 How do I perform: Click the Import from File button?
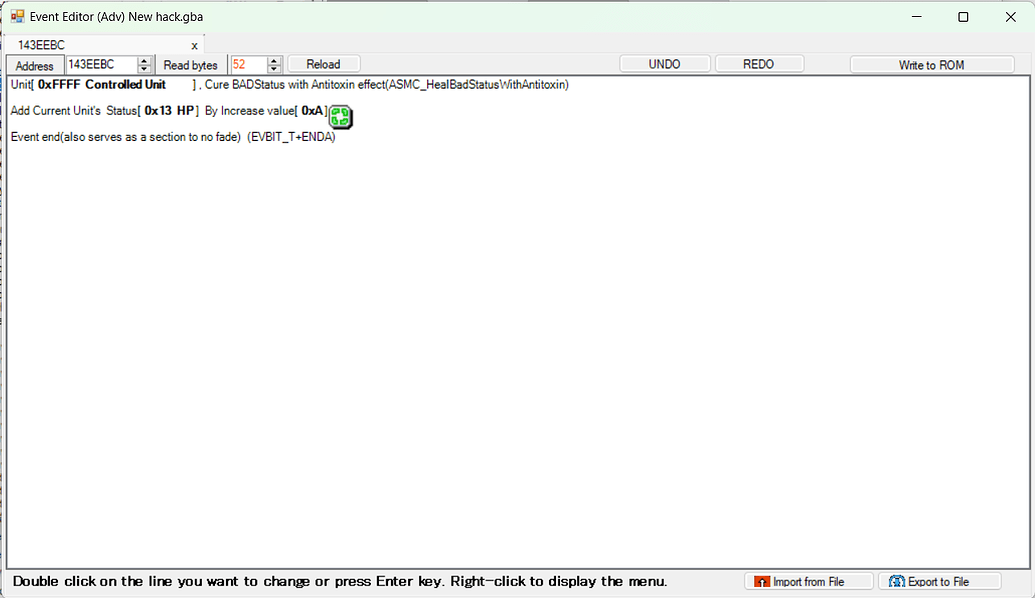pyautogui.click(x=808, y=581)
